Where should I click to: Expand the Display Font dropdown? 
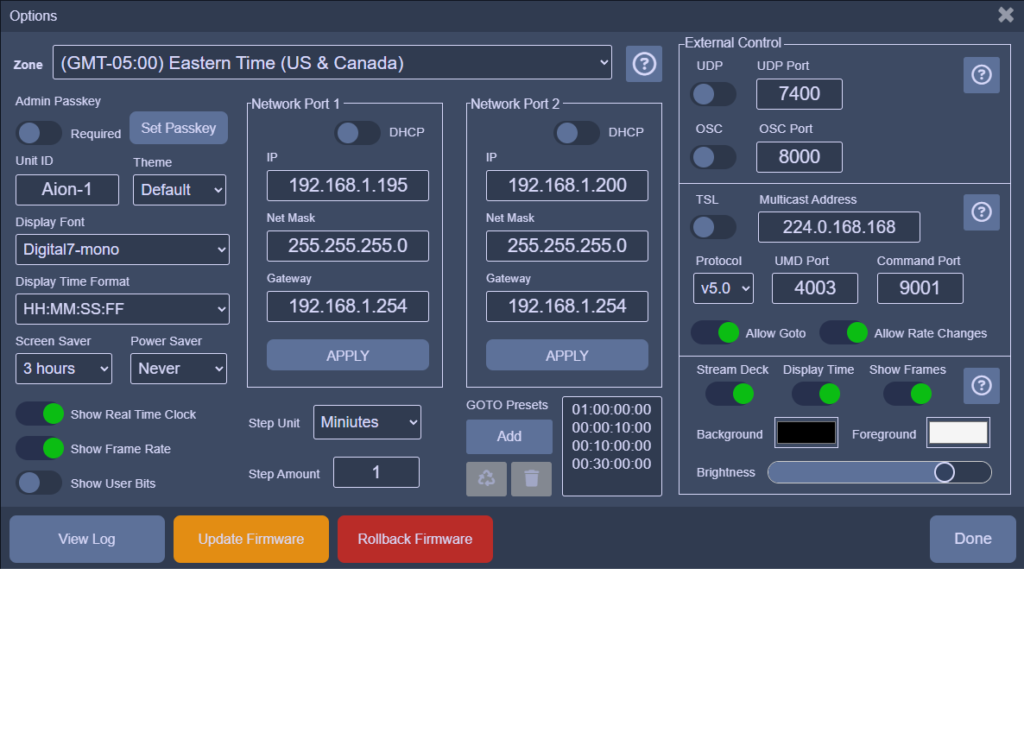[122, 249]
